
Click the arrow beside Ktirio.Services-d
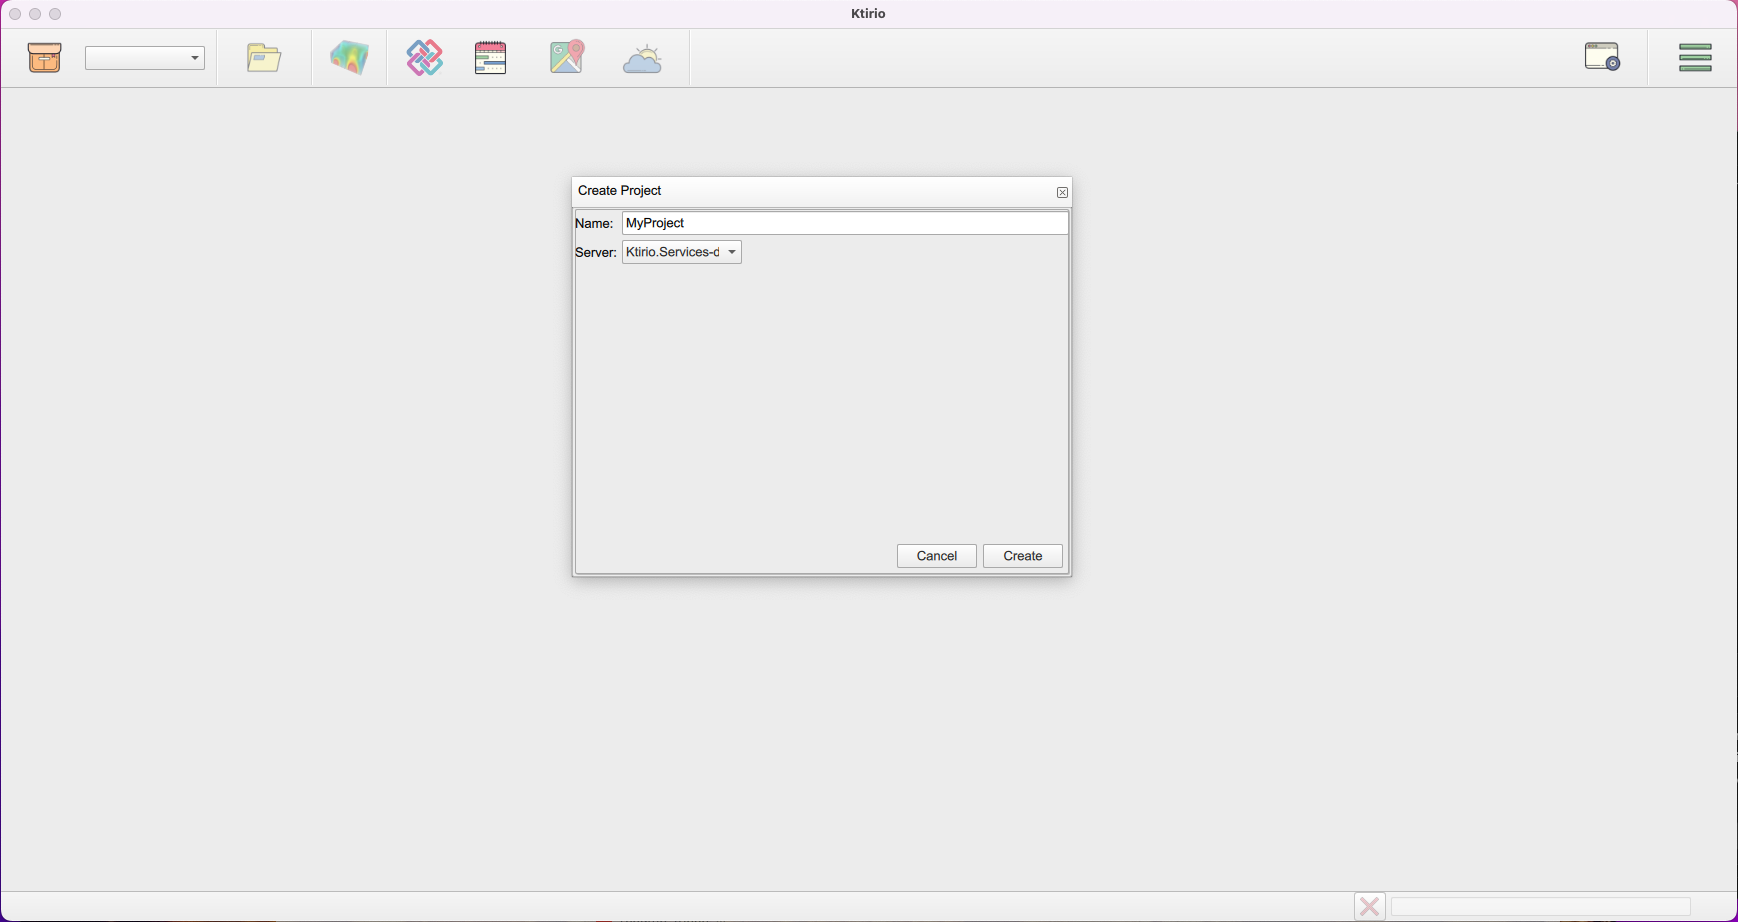tap(732, 252)
